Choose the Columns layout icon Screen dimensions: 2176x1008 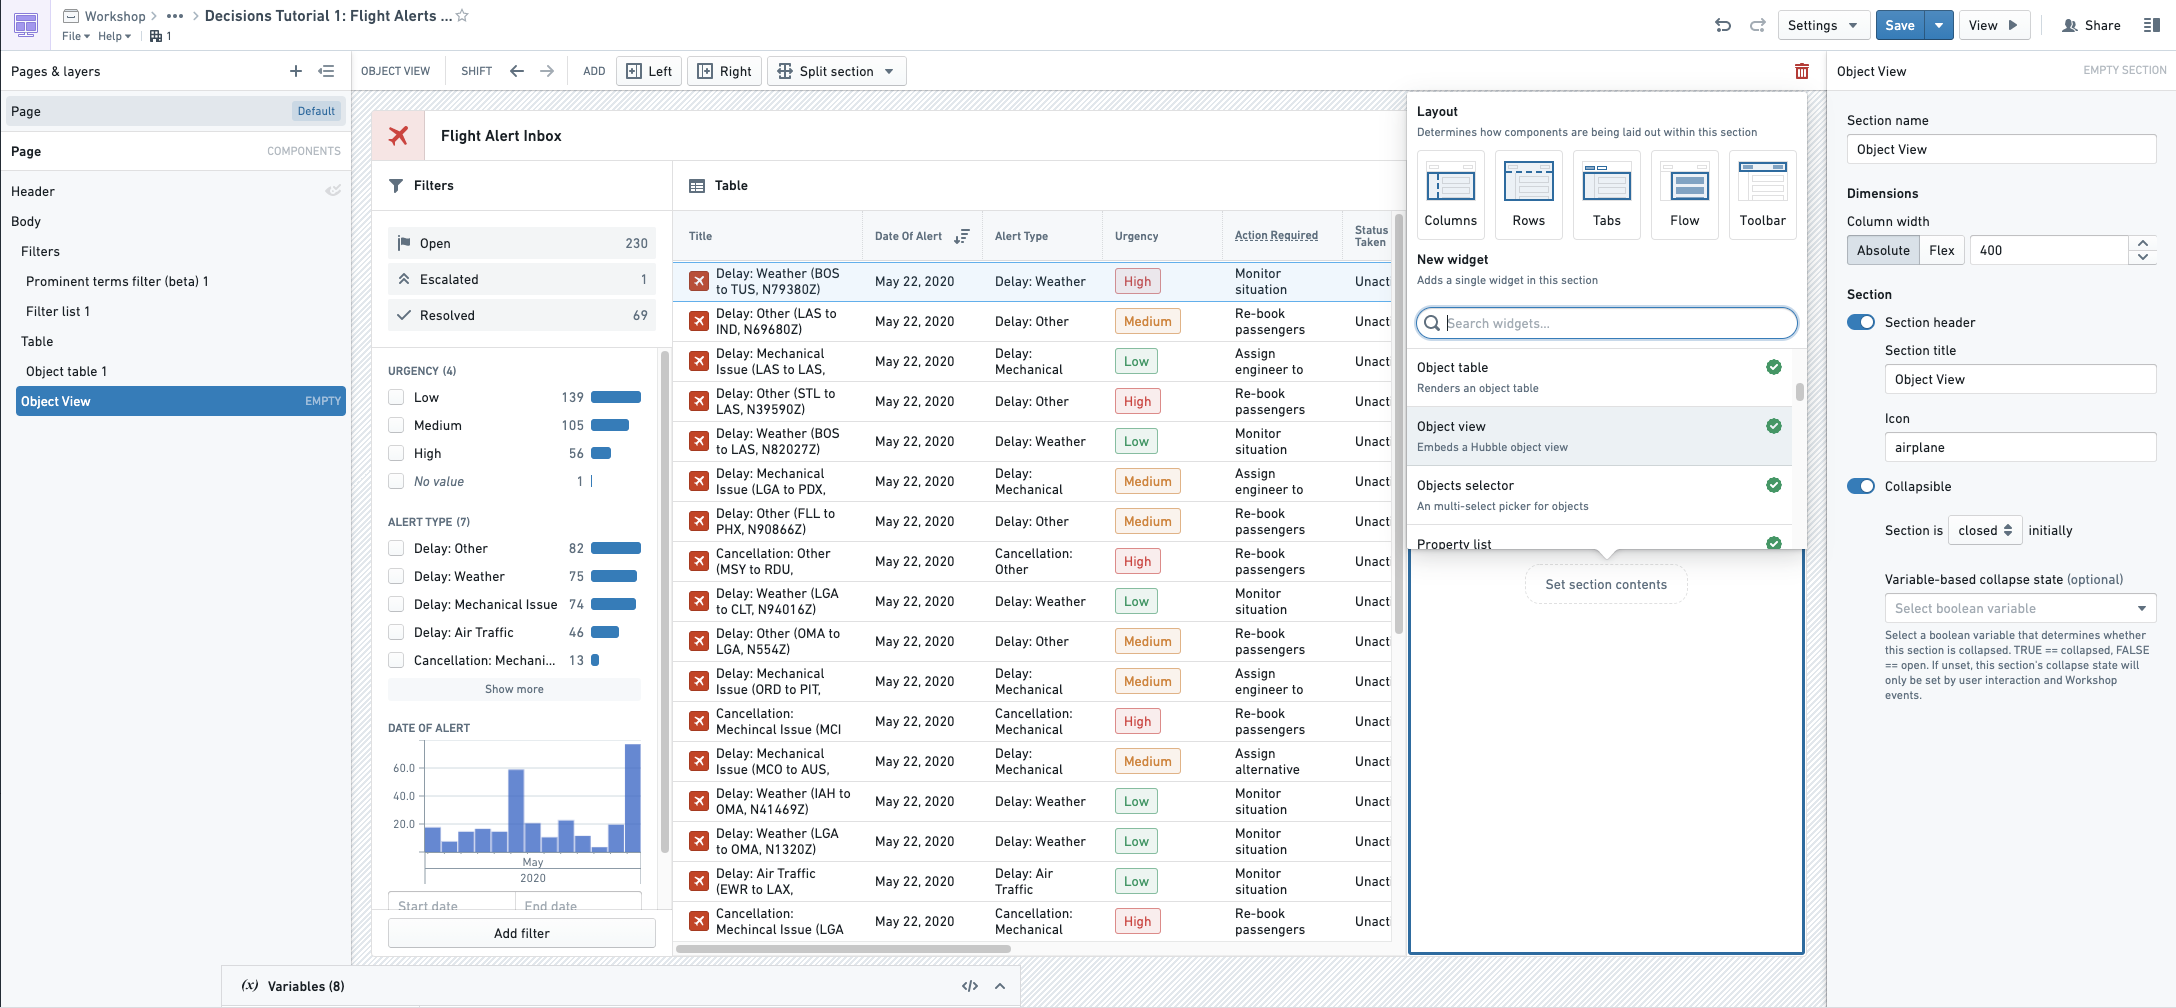click(x=1450, y=195)
